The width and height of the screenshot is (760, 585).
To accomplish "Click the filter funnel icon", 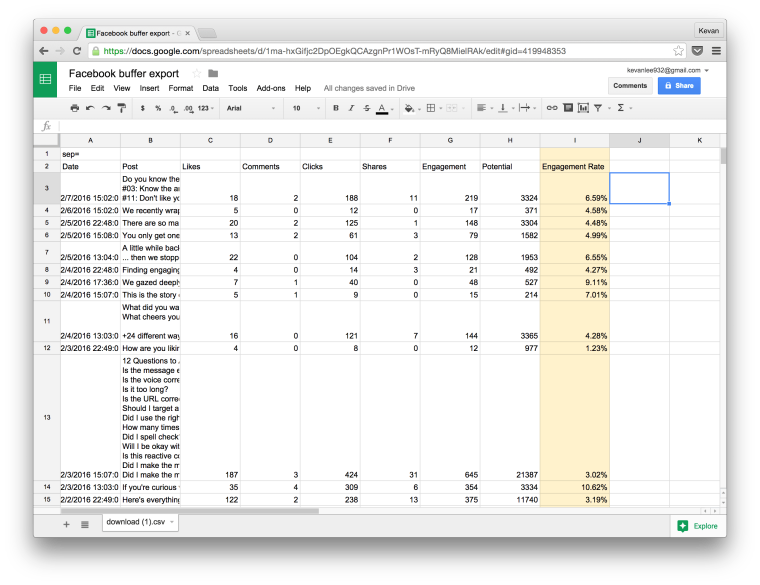I will 598,108.
